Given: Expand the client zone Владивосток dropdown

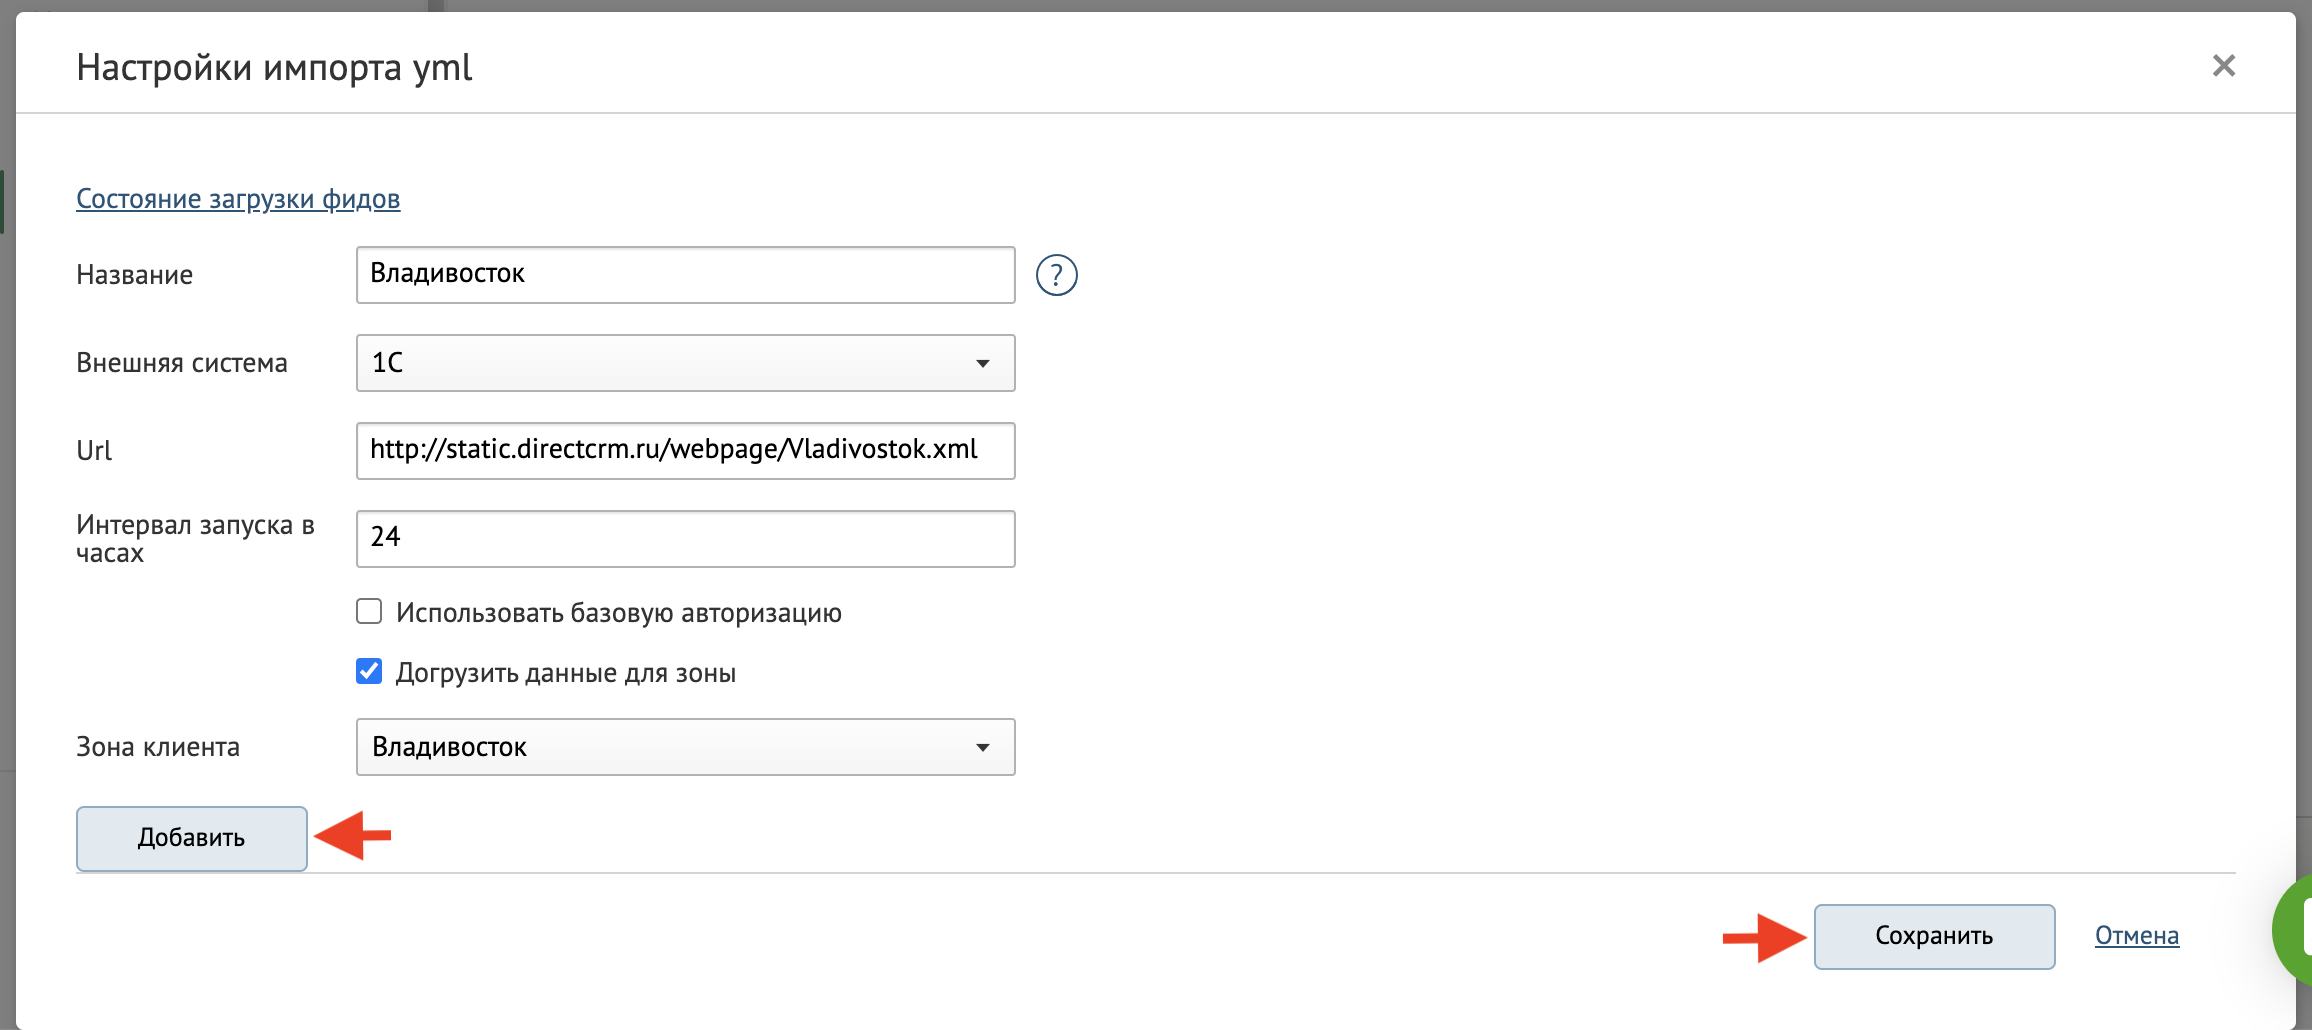Looking at the screenshot, I should pos(686,747).
